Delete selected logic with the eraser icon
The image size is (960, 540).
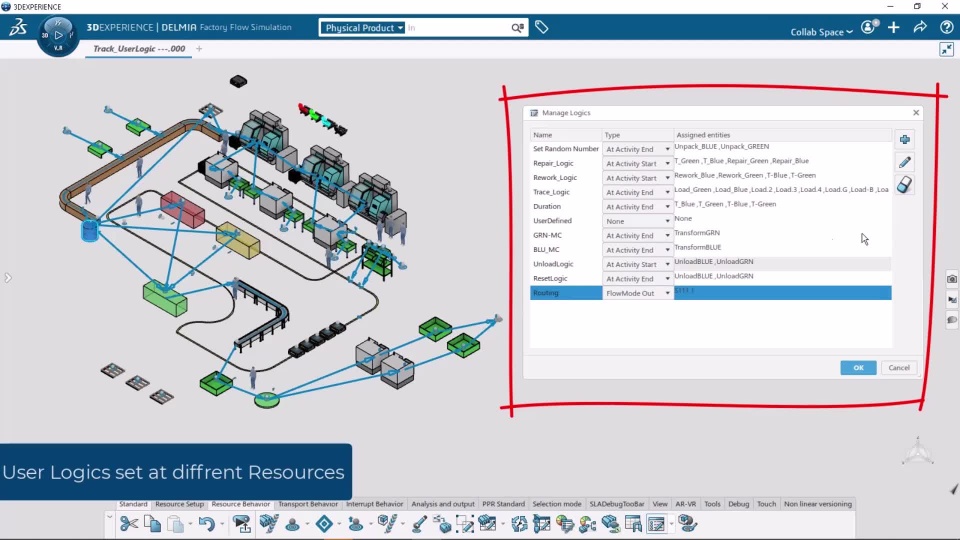(905, 184)
